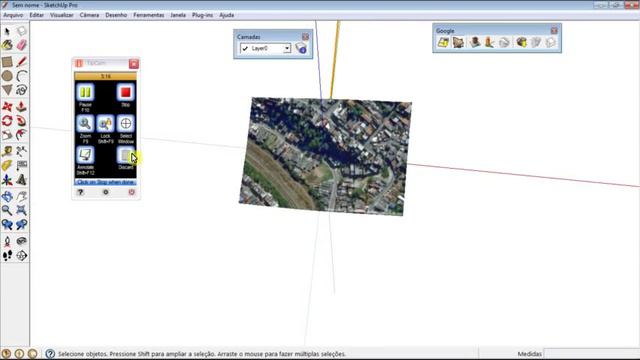Go to the Next view
Screen dimensions: 640x360
coord(22,224)
